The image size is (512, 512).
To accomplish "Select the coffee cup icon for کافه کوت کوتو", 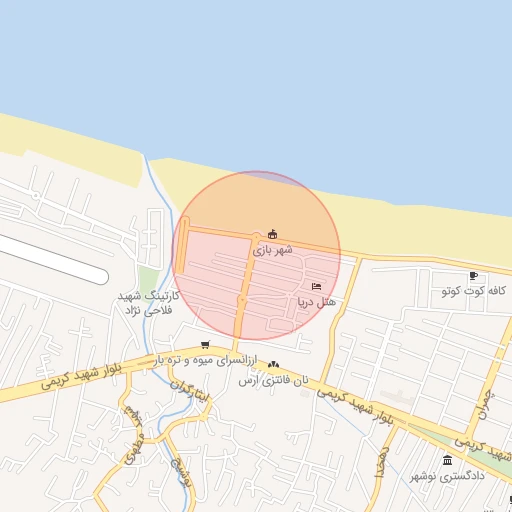I will tap(473, 276).
